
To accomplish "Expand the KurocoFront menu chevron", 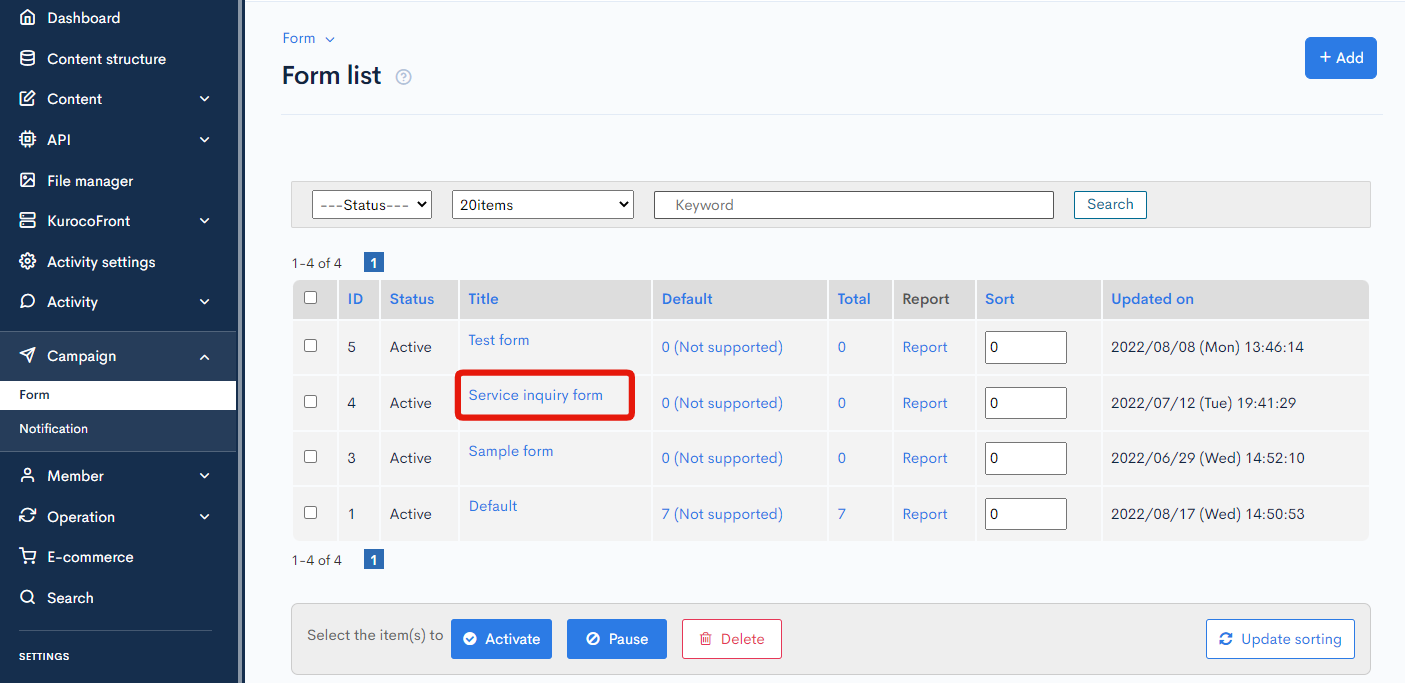I will click(x=205, y=221).
